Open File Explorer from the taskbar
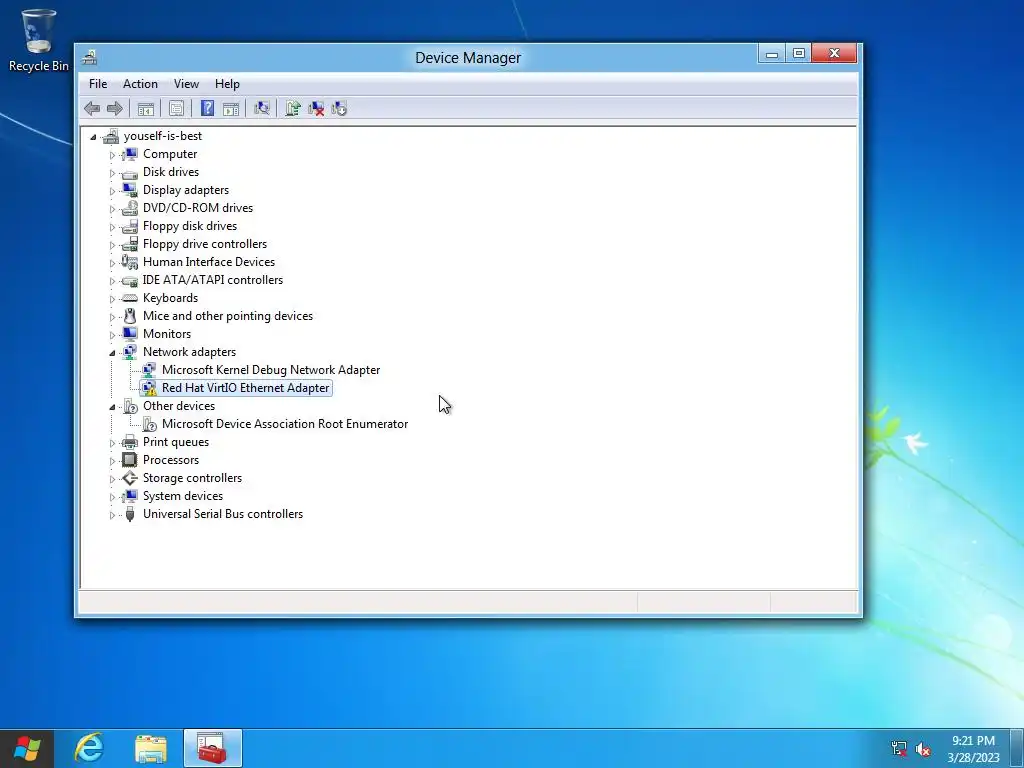Screen dimensions: 1024x768 (x=151, y=748)
